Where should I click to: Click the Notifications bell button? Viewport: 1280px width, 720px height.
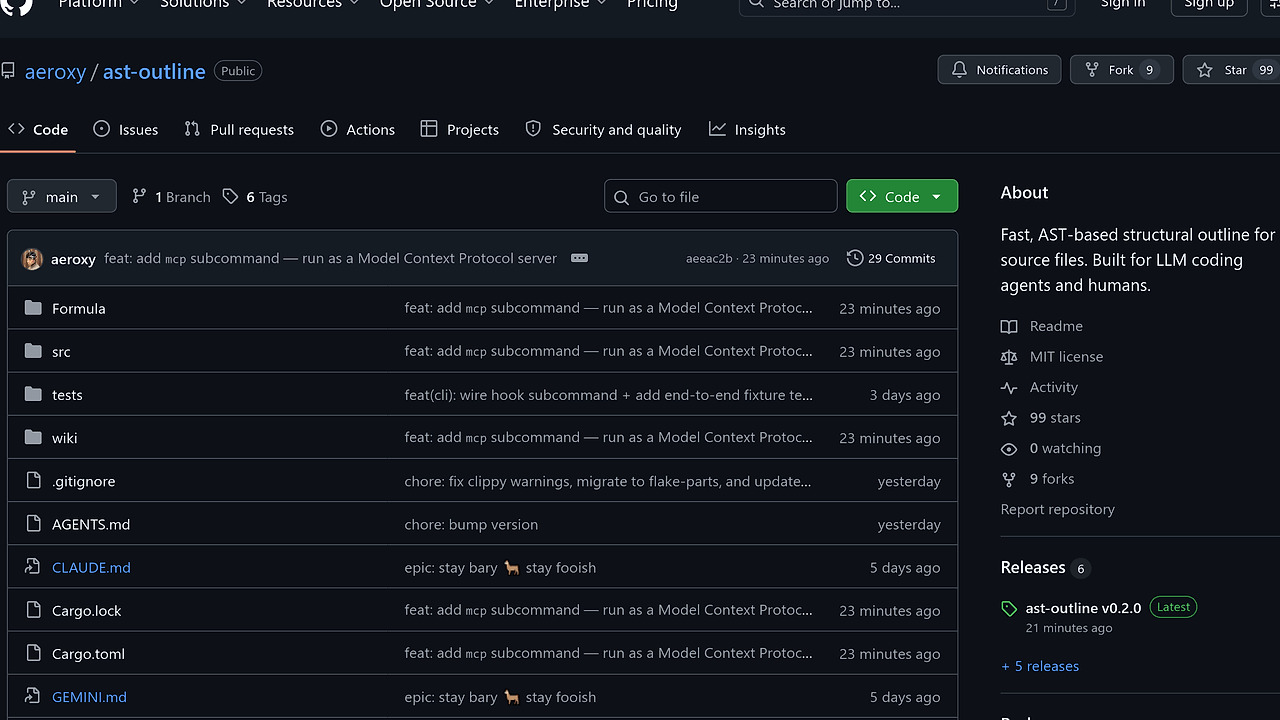pos(999,70)
